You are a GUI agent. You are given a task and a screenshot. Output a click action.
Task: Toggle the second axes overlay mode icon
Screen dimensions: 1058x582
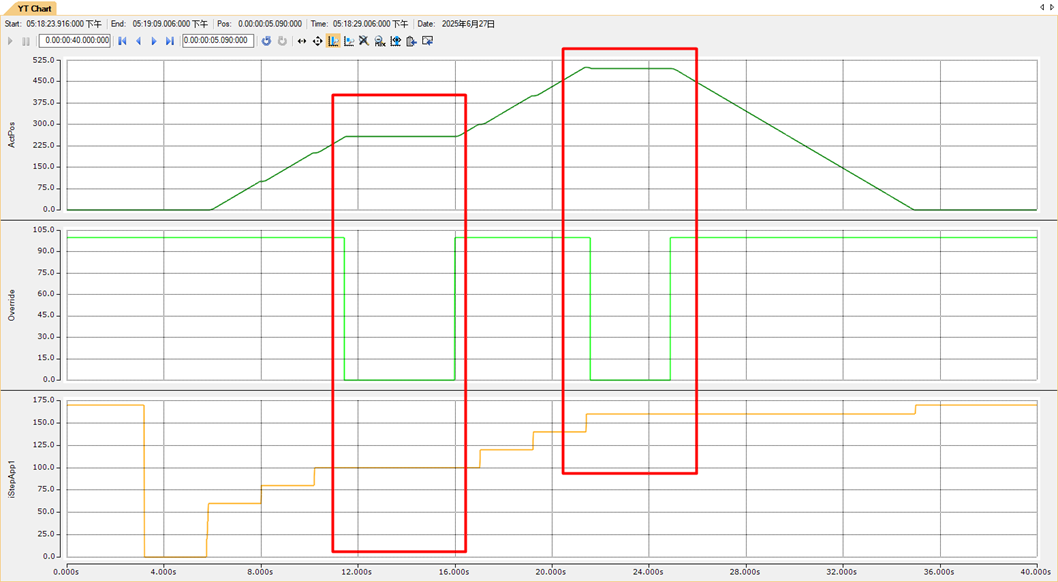point(349,41)
